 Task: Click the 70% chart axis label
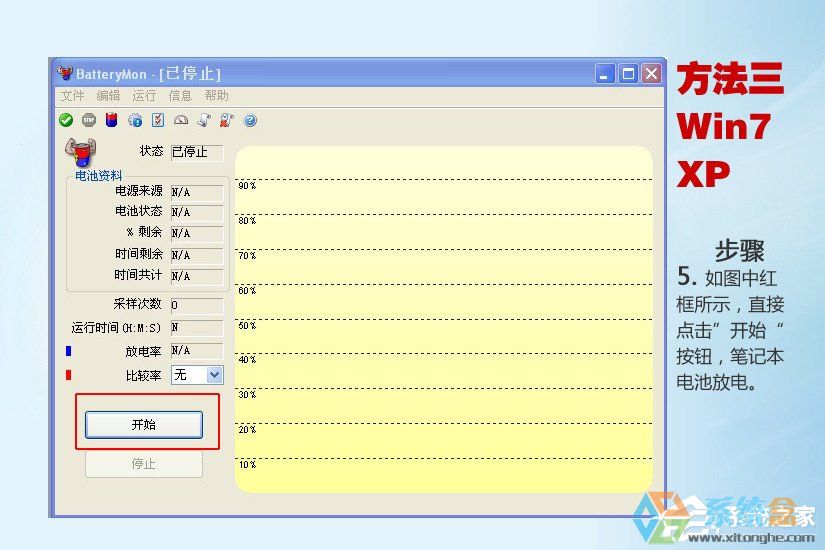coord(247,256)
